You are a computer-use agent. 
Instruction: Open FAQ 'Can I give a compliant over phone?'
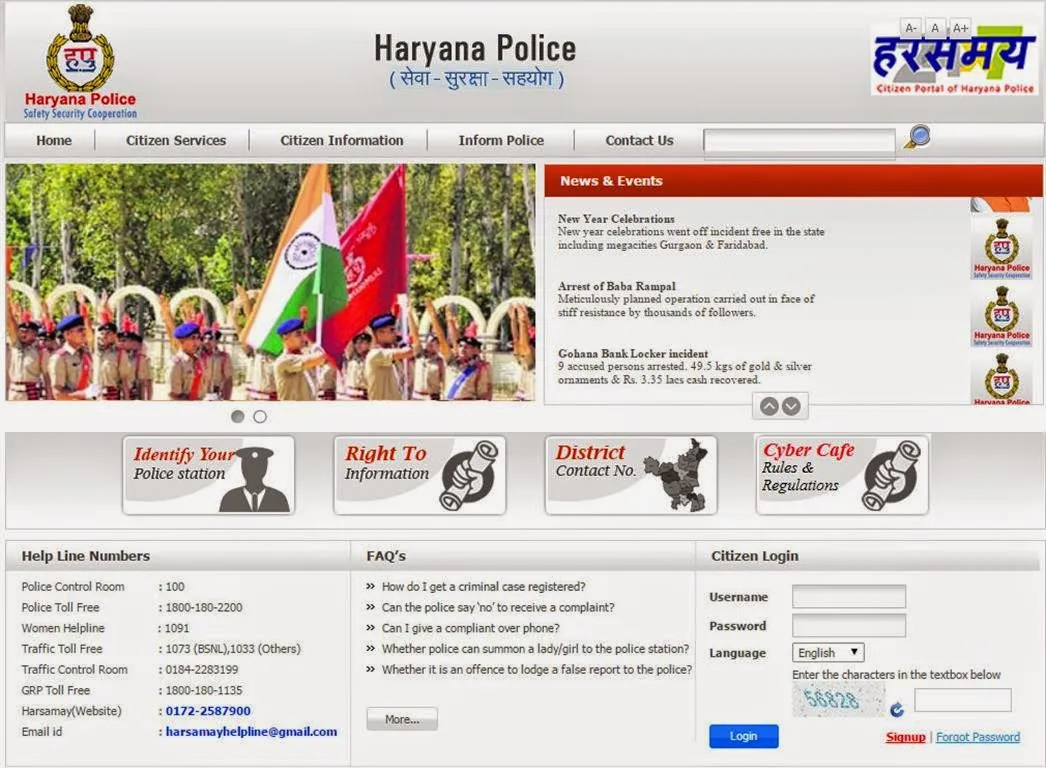coord(470,629)
